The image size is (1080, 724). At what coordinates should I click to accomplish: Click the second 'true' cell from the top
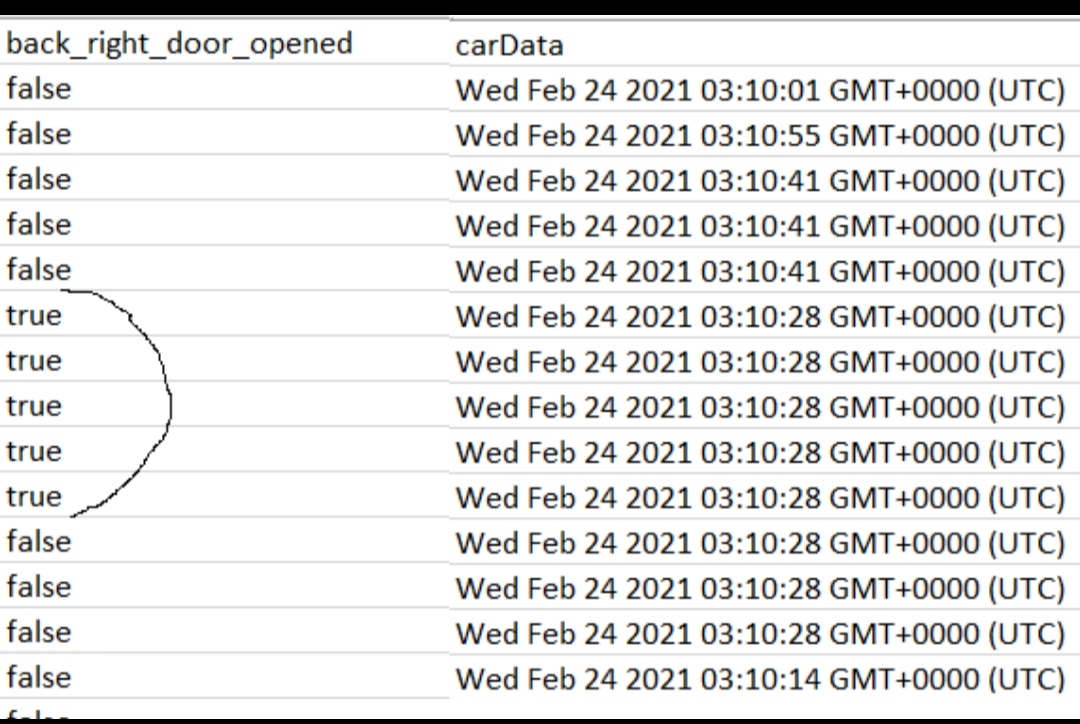(34, 361)
